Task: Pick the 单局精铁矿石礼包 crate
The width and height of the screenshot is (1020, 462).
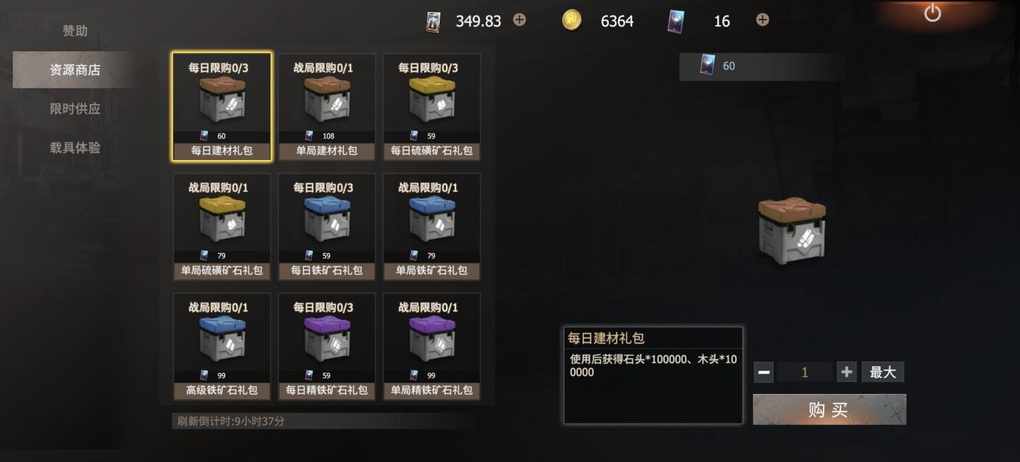Action: (x=432, y=346)
